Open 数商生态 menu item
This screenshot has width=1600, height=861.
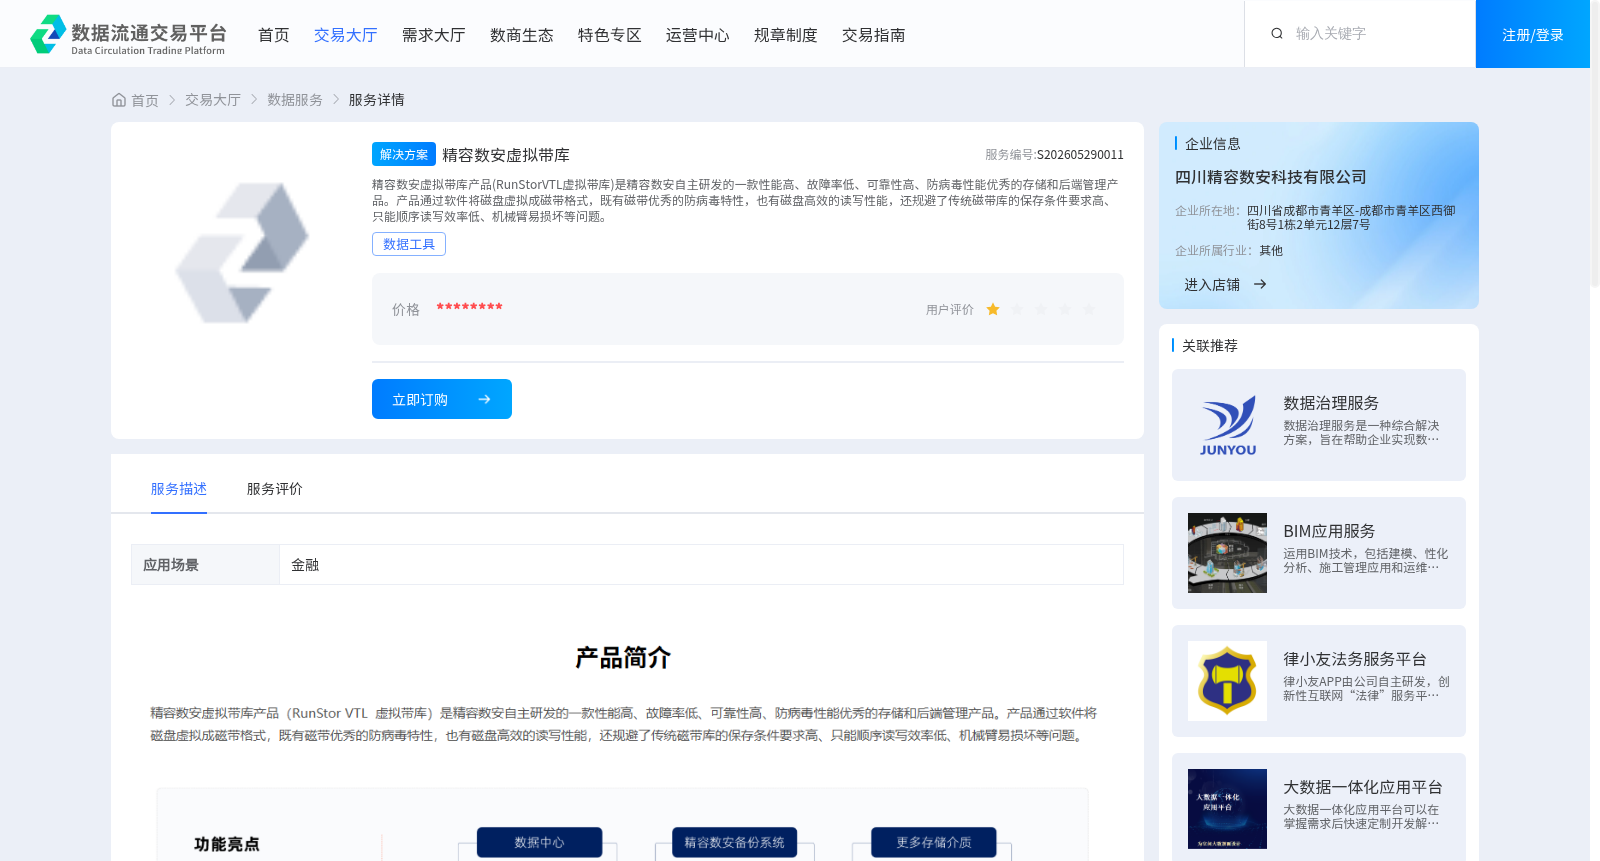(x=522, y=35)
